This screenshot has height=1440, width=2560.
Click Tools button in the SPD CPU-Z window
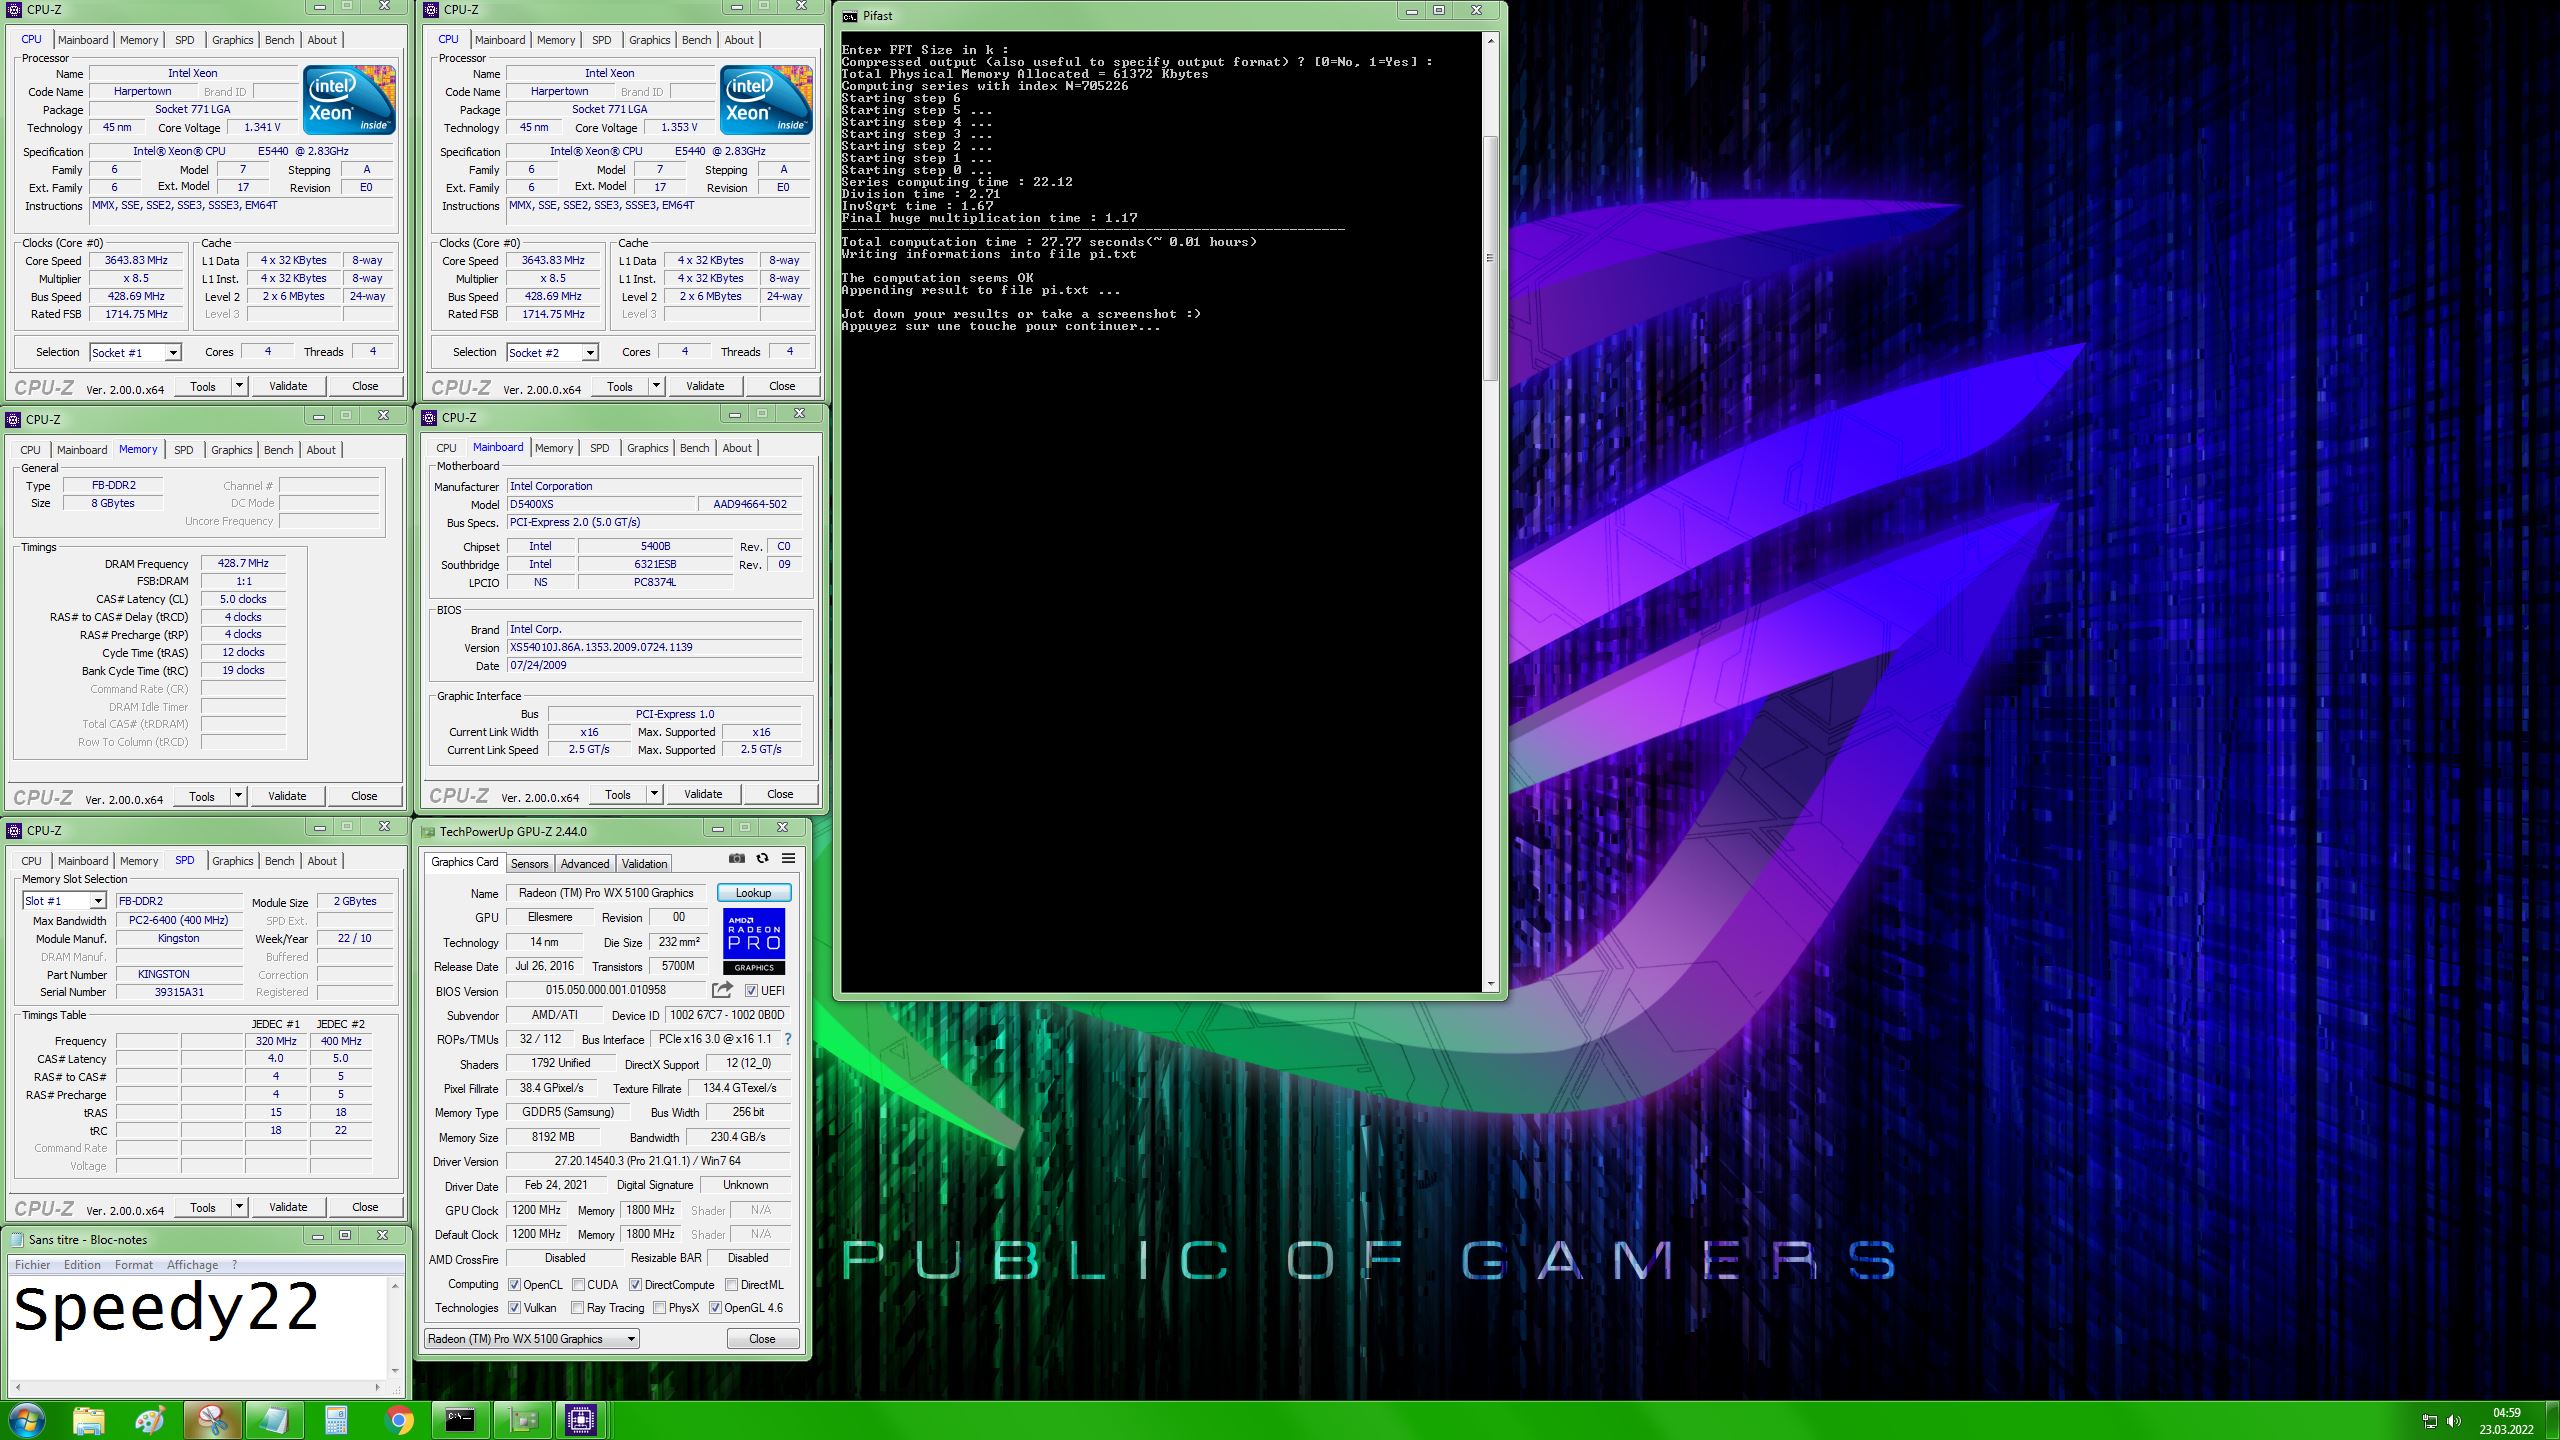click(x=203, y=1207)
